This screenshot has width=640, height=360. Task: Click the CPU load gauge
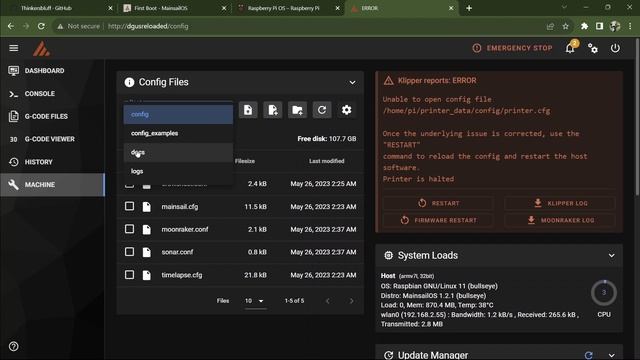pos(604,293)
